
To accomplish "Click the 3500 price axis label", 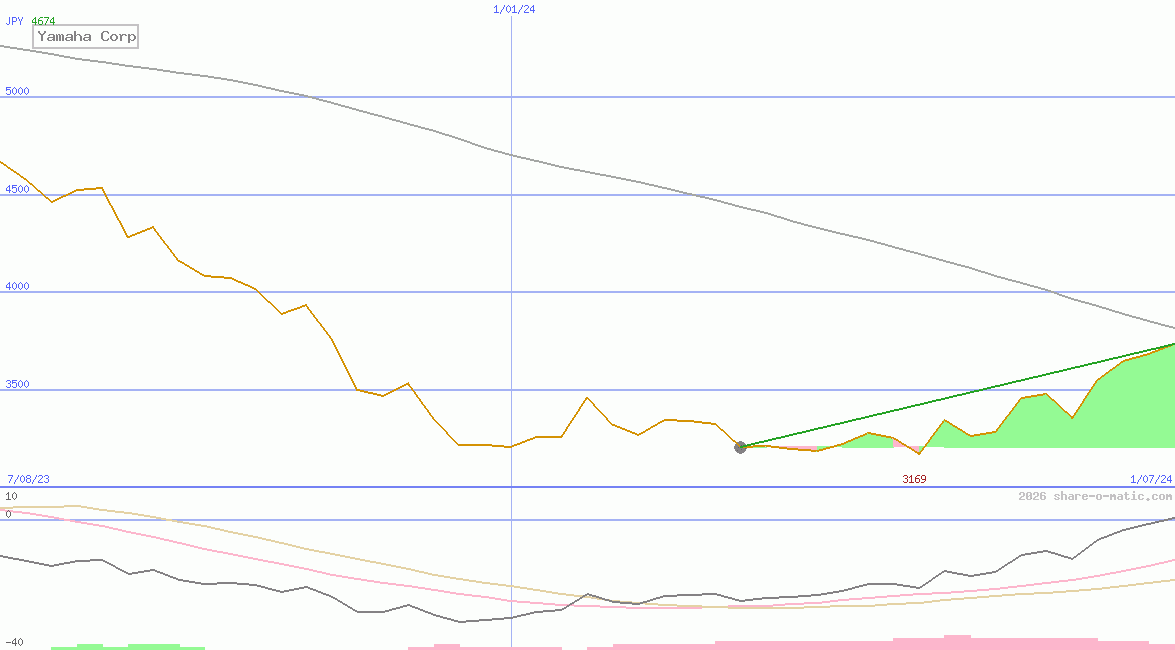I will pyautogui.click(x=17, y=385).
